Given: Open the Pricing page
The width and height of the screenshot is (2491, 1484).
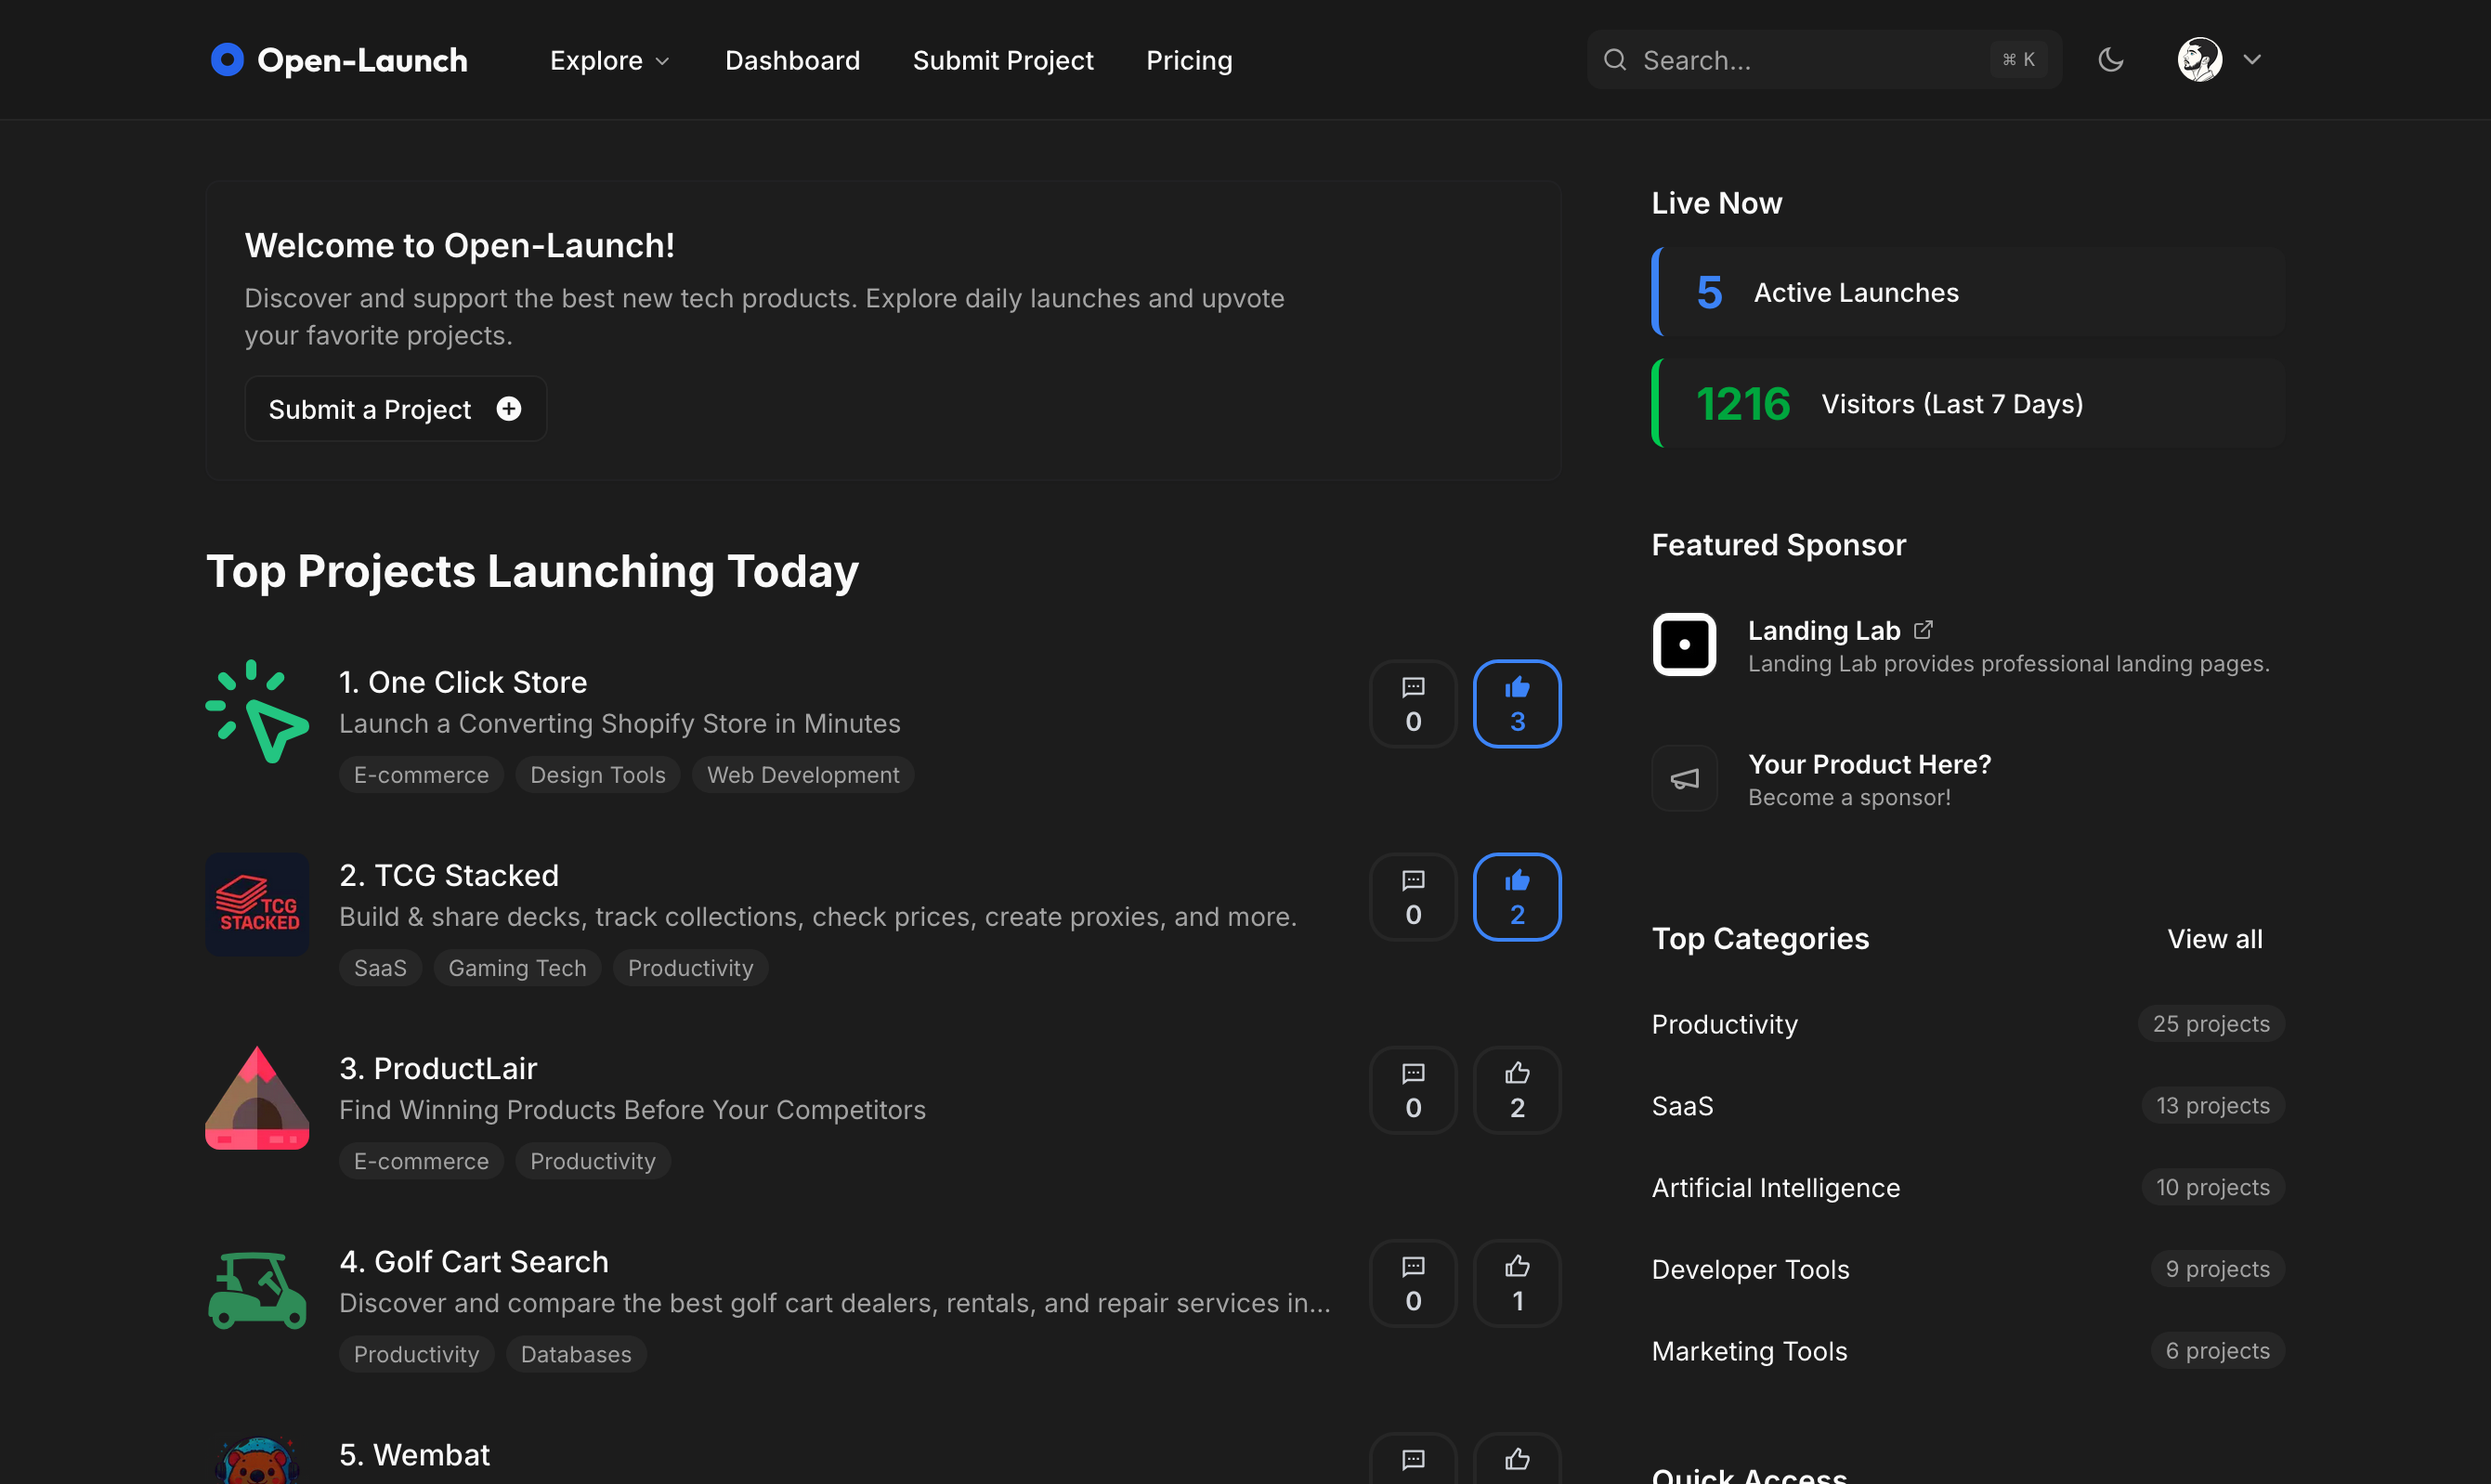Looking at the screenshot, I should [1188, 60].
